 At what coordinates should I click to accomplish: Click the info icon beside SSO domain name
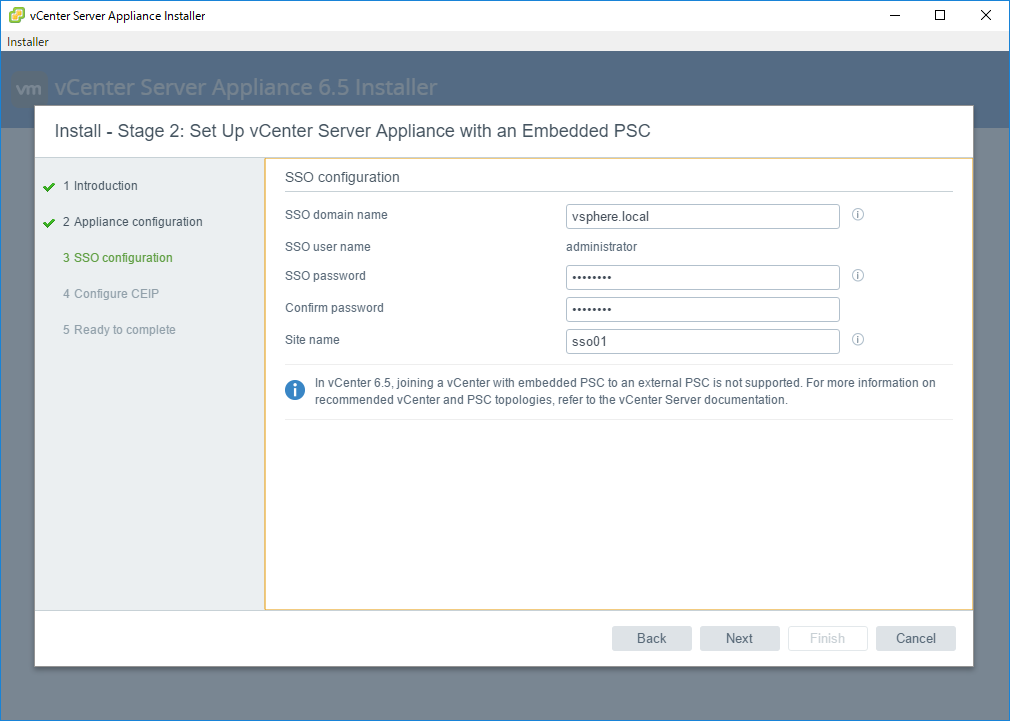click(x=857, y=215)
